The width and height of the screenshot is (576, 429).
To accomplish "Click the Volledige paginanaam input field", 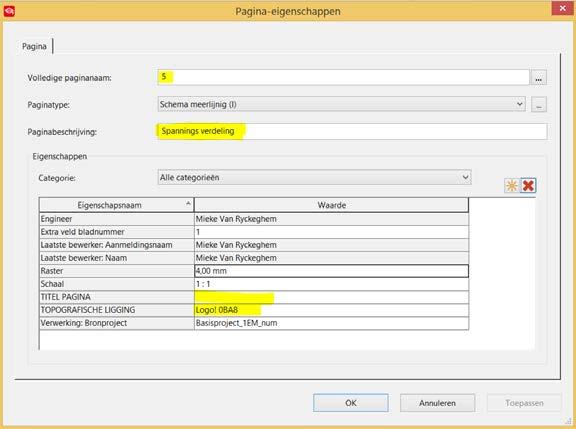I will coord(343,77).
